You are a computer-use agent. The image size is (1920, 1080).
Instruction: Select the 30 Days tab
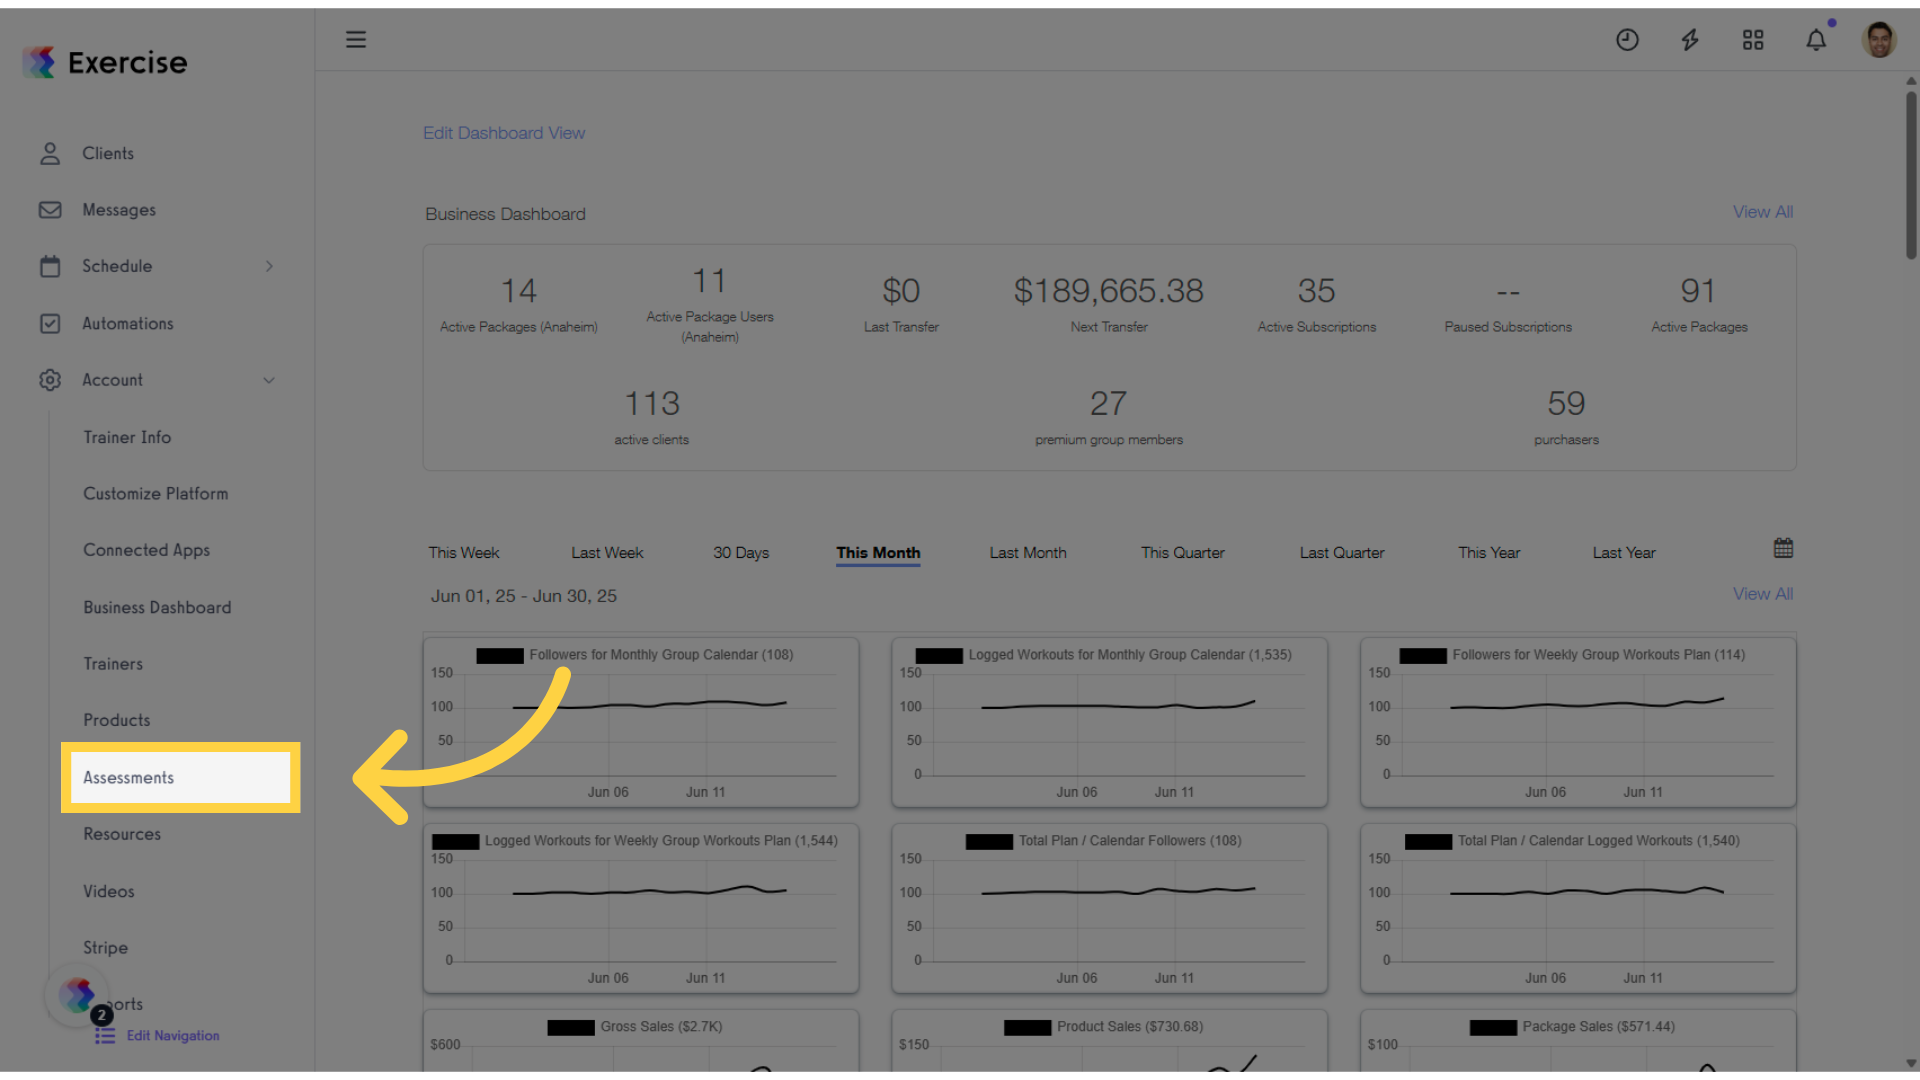tap(741, 553)
